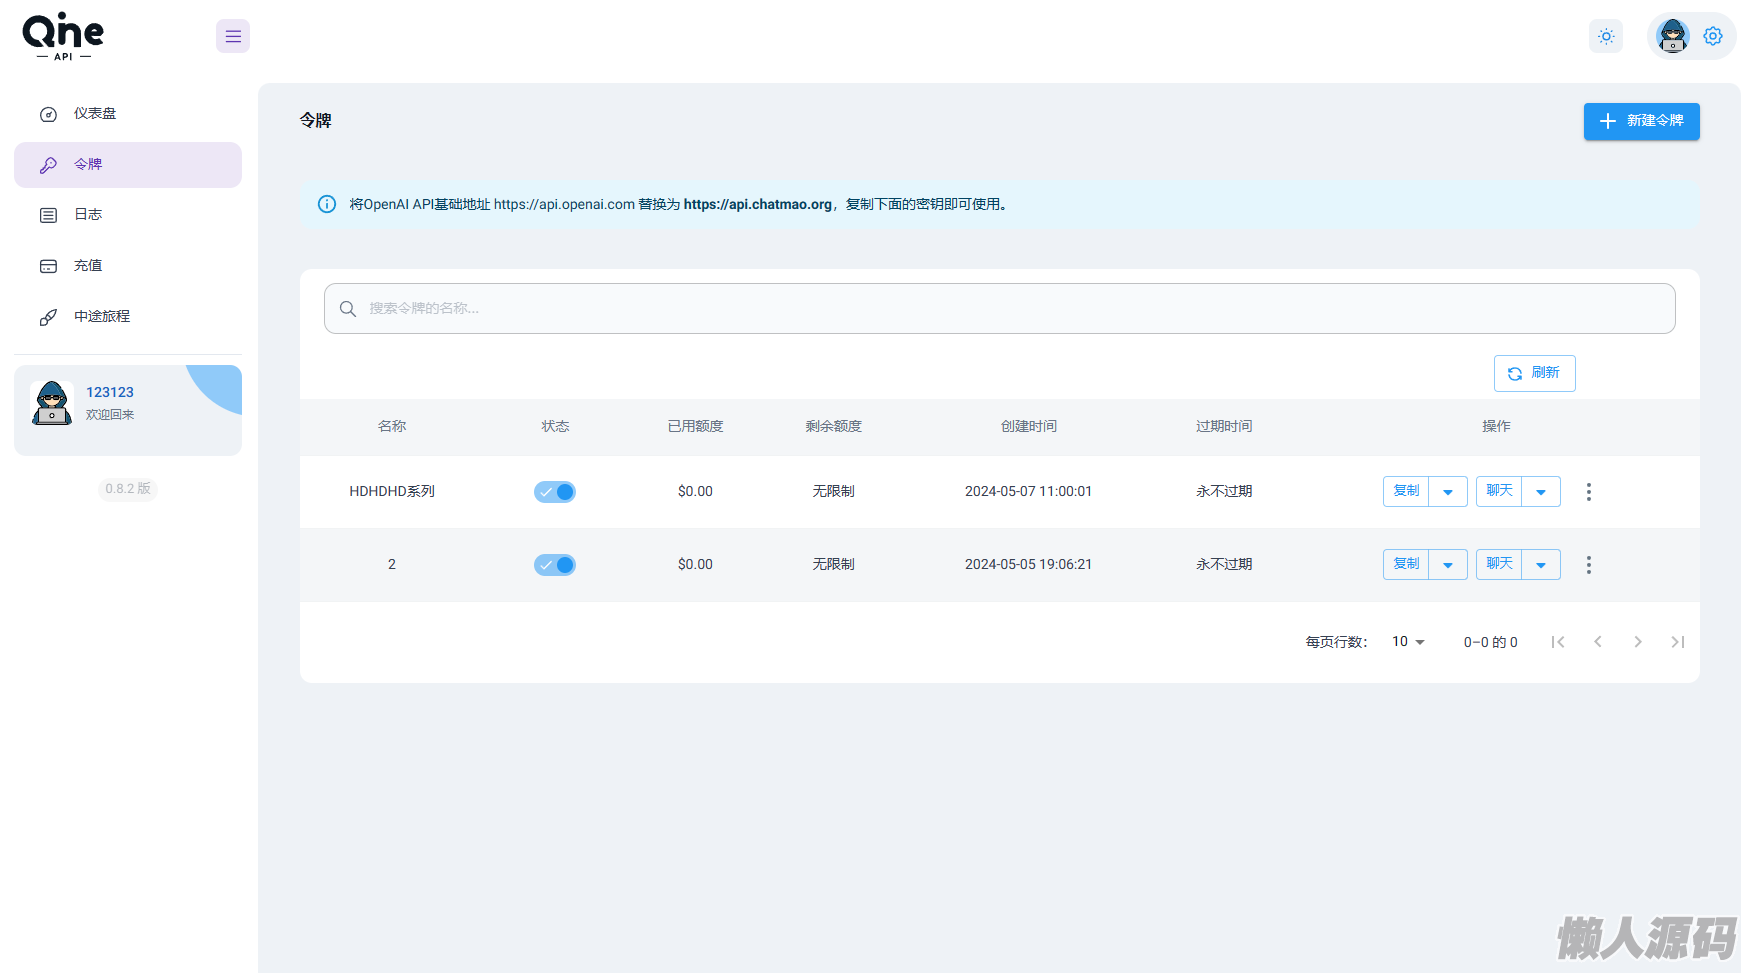Disable the HDHDHD系列 token status switch
The width and height of the screenshot is (1757, 973).
tap(555, 492)
